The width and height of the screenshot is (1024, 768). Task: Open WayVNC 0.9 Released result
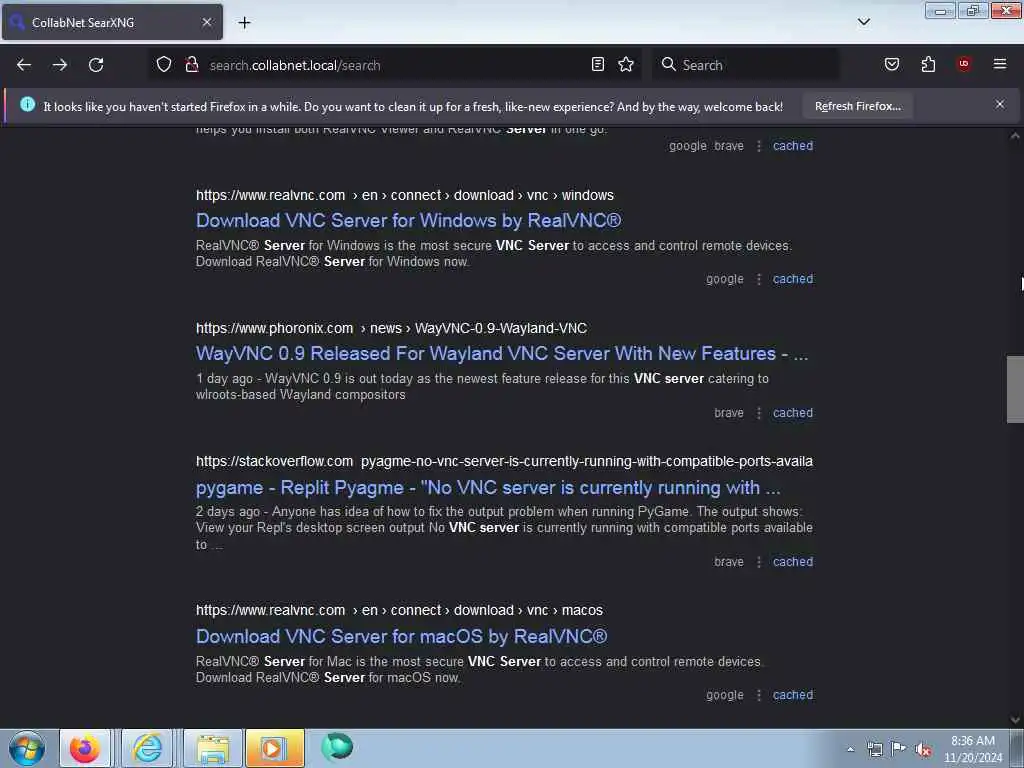pyautogui.click(x=502, y=354)
